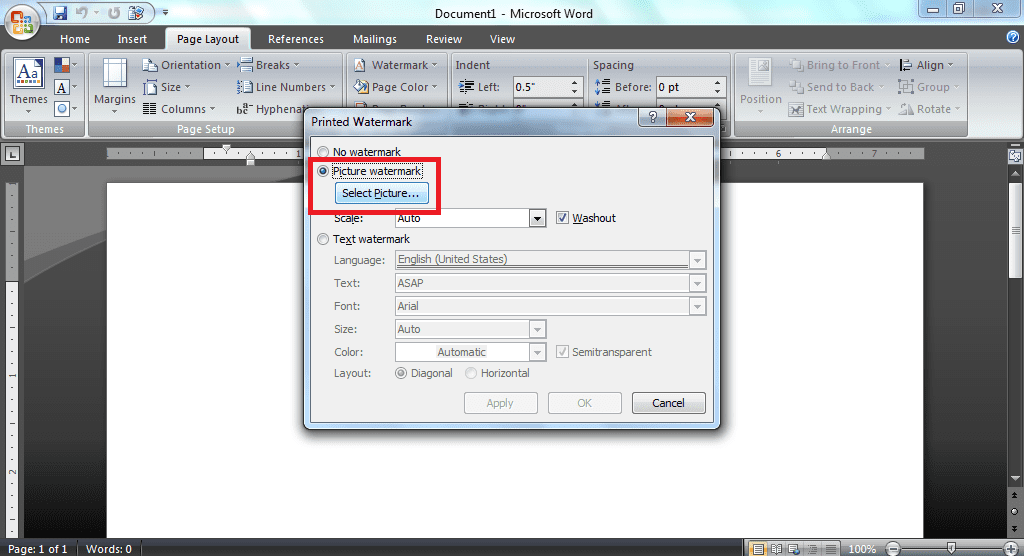Switch to Print Layout view
This screenshot has width=1024, height=556.
click(x=758, y=549)
